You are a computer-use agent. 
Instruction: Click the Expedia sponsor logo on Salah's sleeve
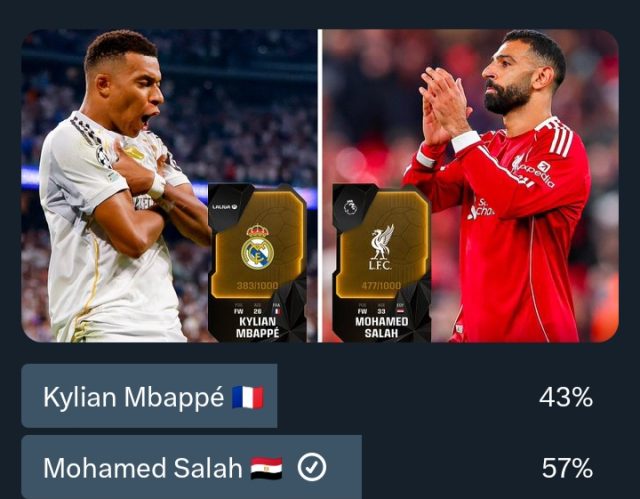coord(540,174)
